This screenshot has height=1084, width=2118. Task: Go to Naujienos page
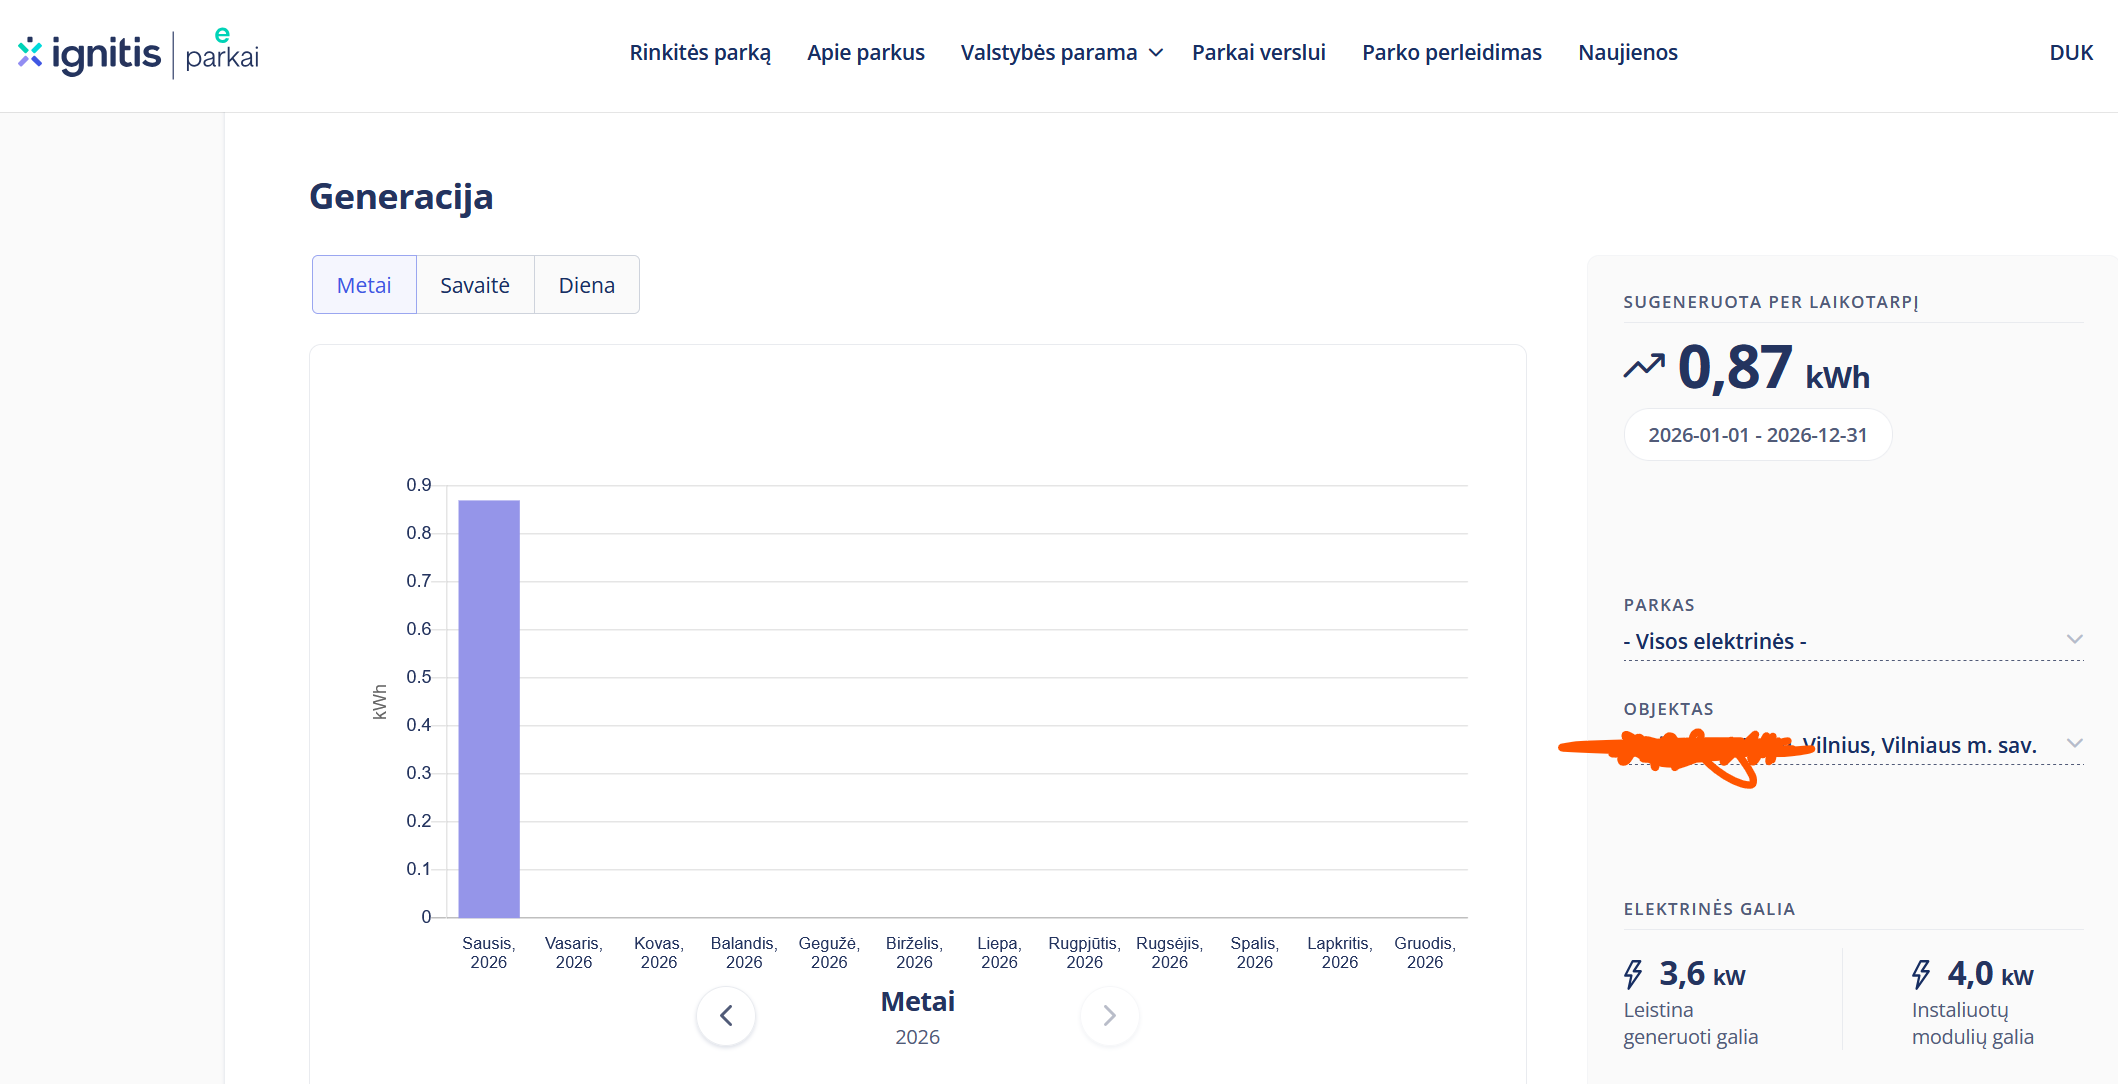(1627, 53)
